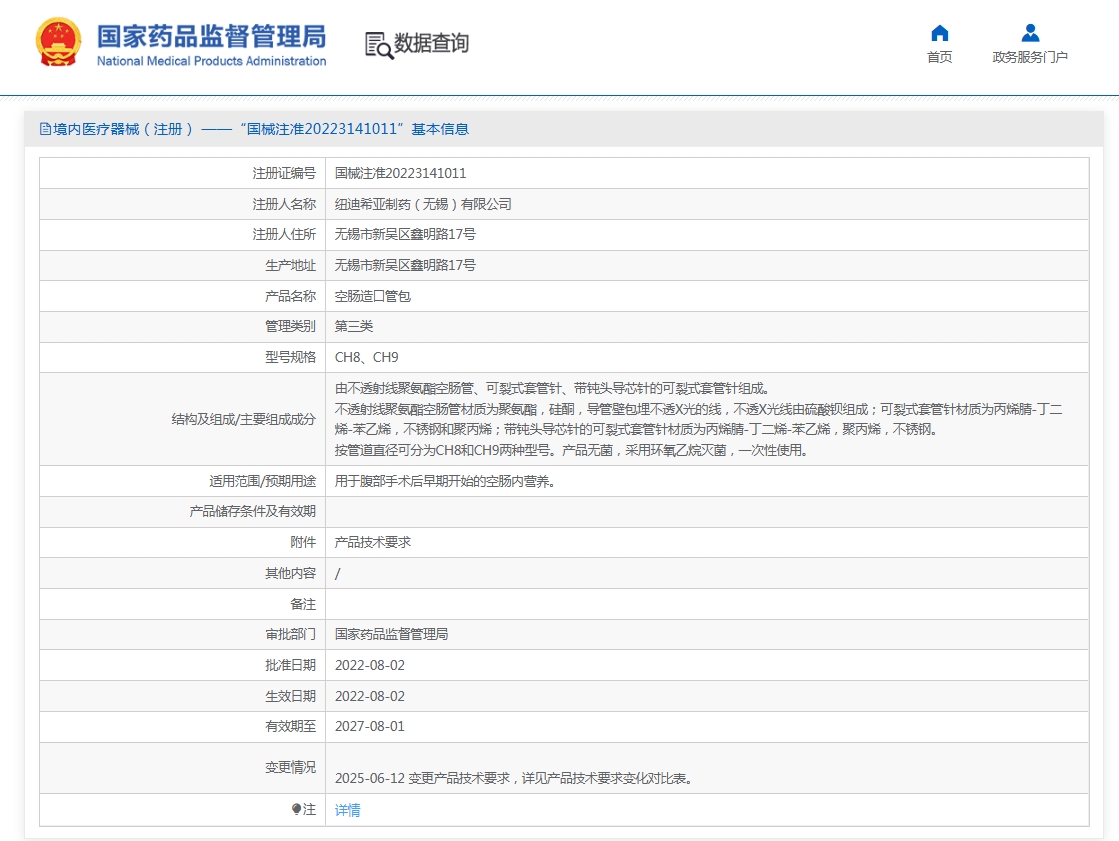Click the 数据查询 heading
Image resolution: width=1119 pixels, height=841 pixels.
[x=432, y=43]
